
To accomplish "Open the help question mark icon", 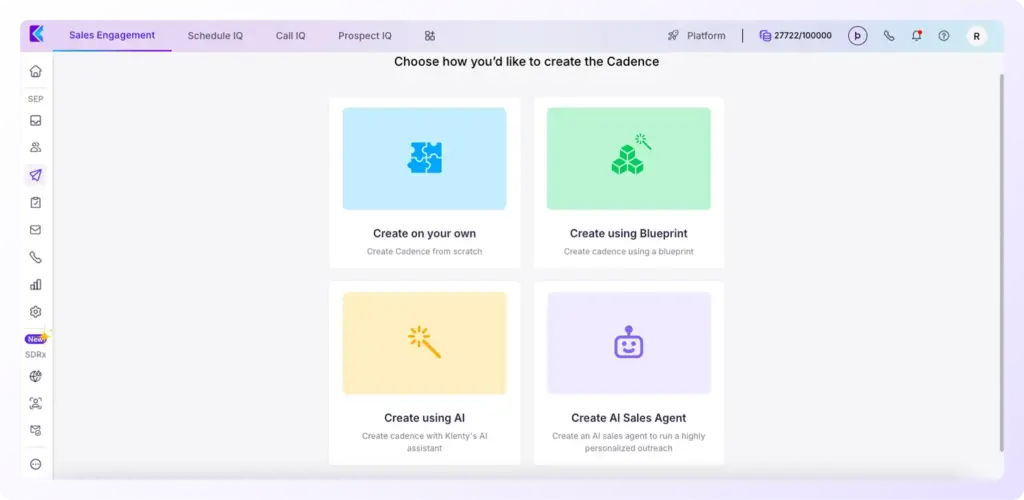I will tap(943, 36).
